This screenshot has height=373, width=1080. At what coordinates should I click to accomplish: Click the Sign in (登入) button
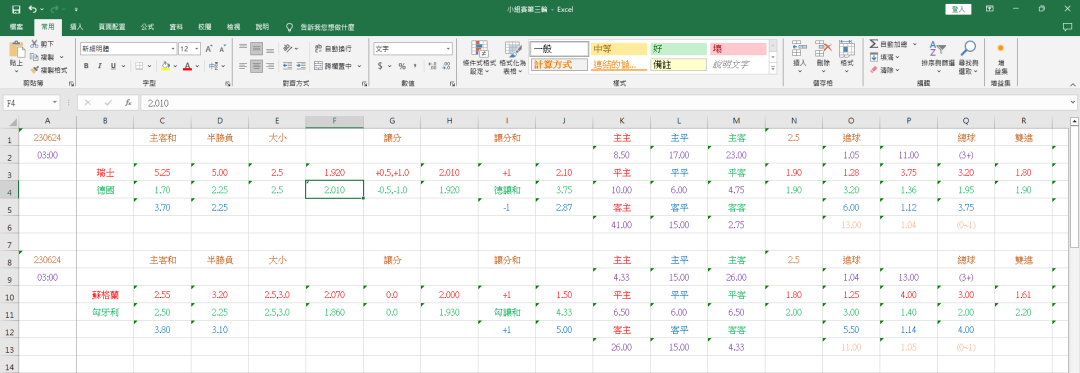tap(958, 10)
